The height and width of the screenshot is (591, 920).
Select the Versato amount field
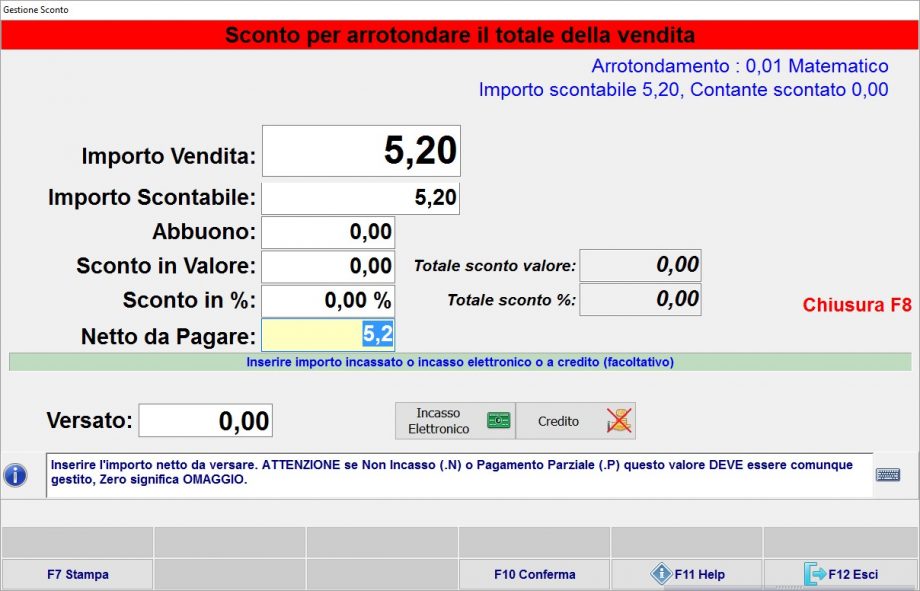(205, 420)
